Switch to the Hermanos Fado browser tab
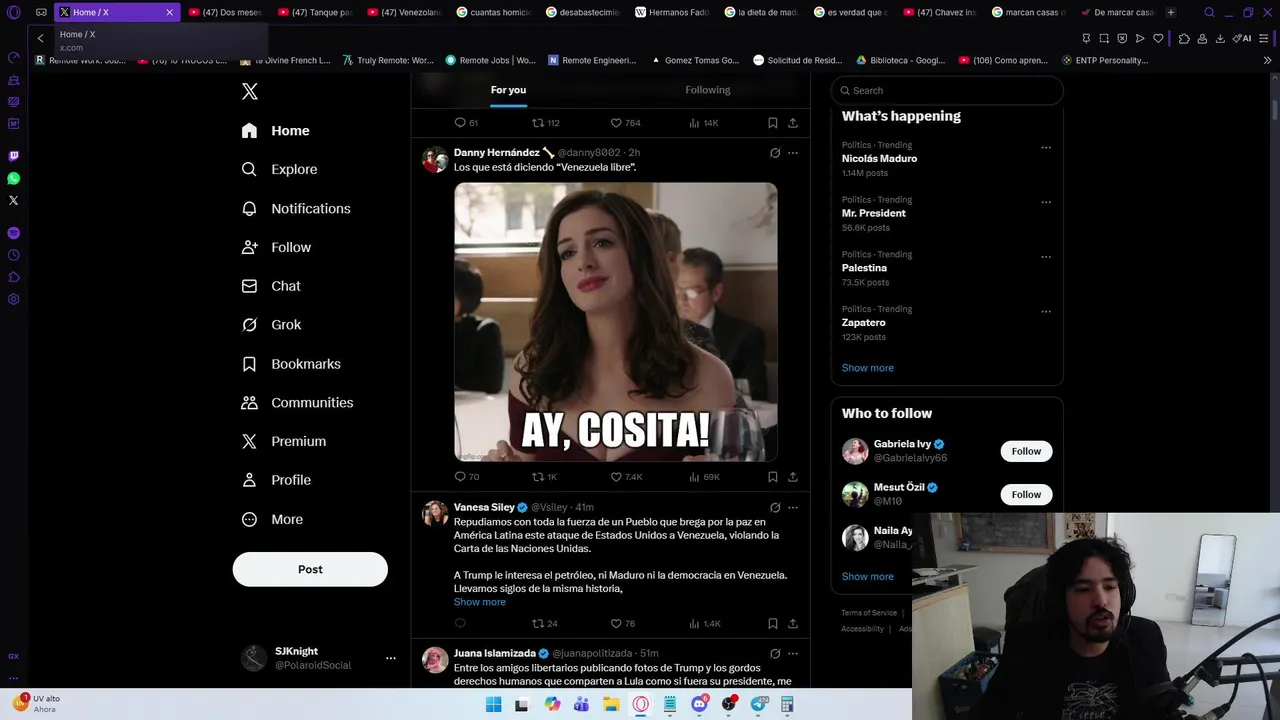This screenshot has height=720, width=1280. click(670, 12)
